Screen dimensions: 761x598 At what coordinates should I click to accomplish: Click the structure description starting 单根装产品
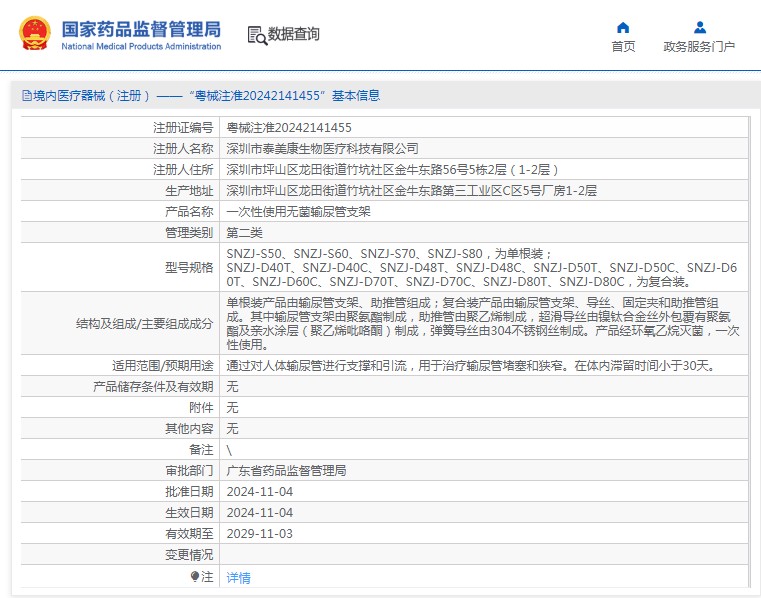483,323
